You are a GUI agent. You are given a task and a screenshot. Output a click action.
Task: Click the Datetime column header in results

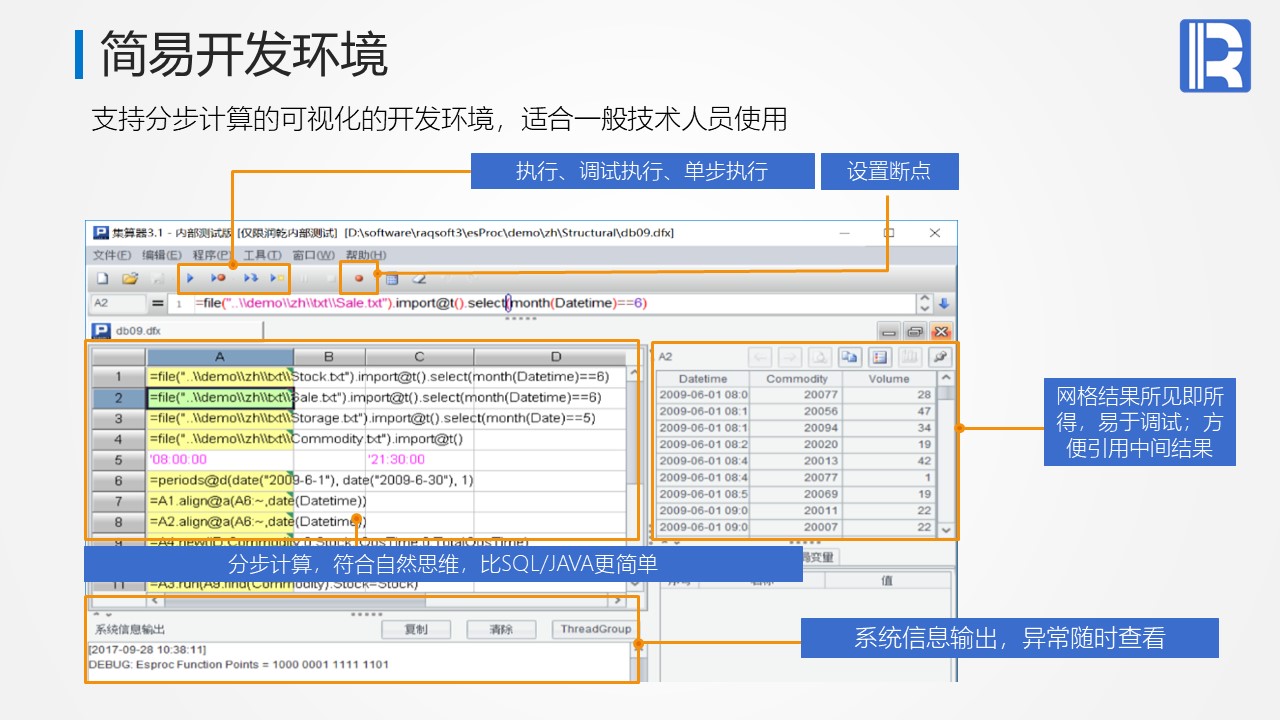tap(703, 379)
